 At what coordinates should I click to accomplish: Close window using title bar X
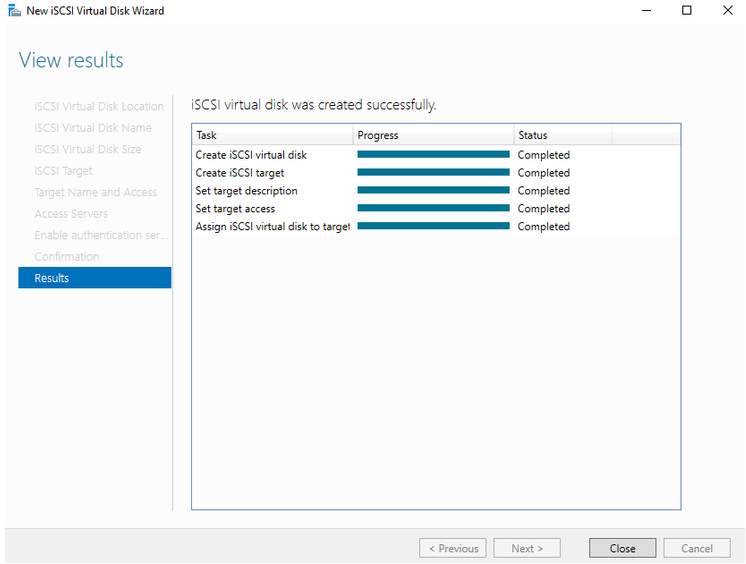pos(727,11)
